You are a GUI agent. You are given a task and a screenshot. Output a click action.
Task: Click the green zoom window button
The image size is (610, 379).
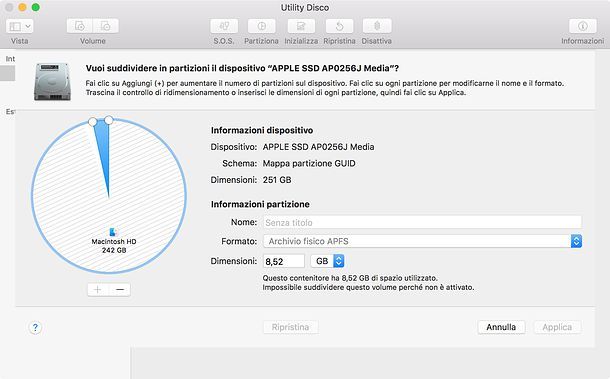(35, 7)
